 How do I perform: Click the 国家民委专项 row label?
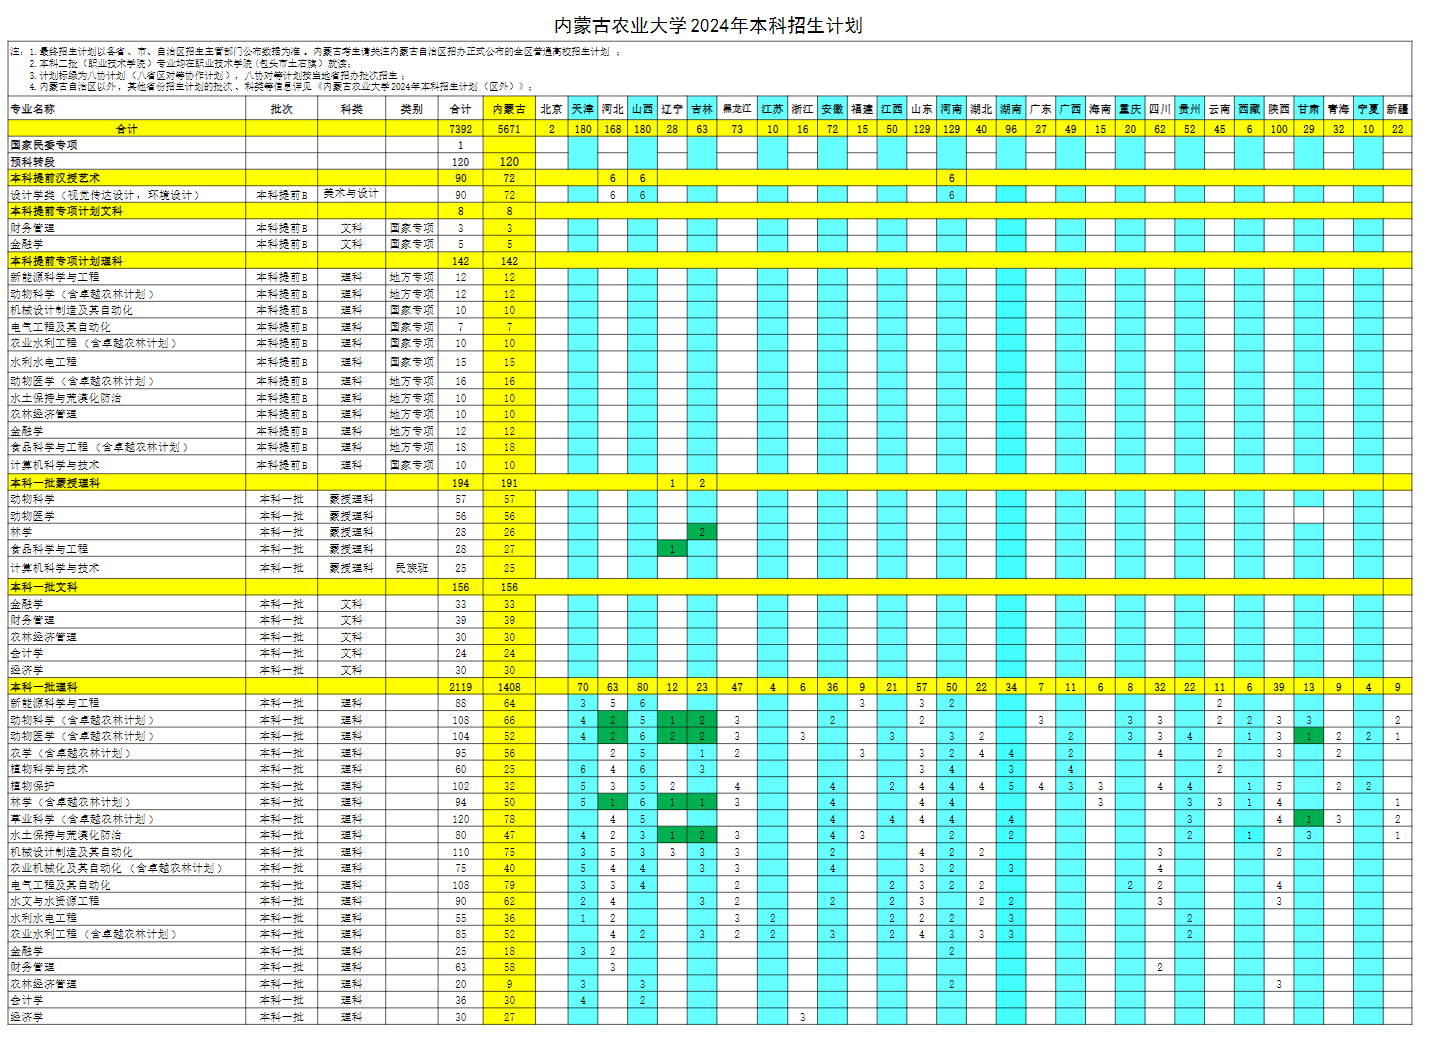pos(44,145)
